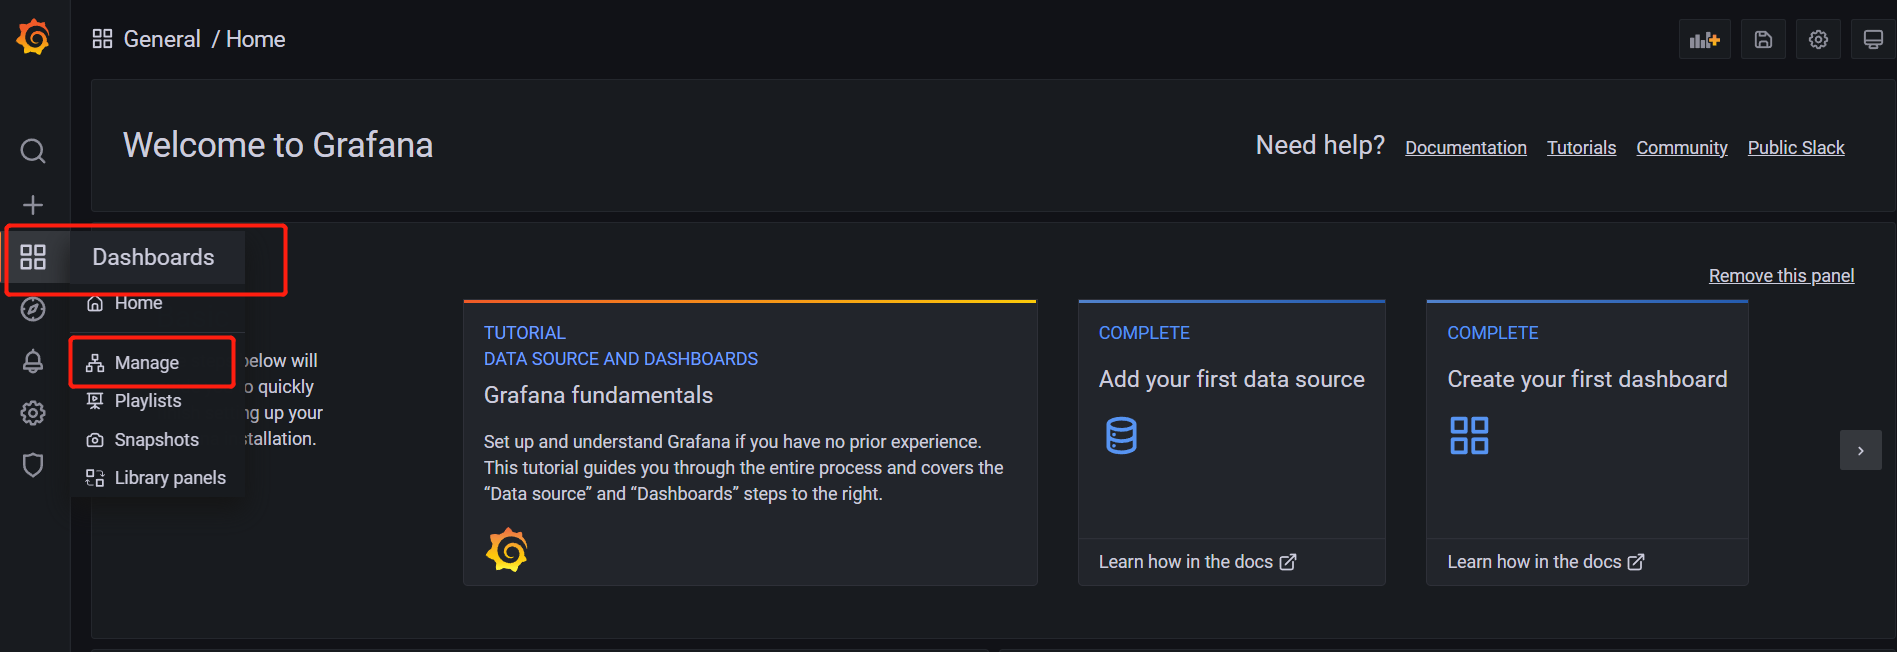This screenshot has width=1897, height=652.
Task: Click the Dashboards menu header
Action: [x=153, y=257]
